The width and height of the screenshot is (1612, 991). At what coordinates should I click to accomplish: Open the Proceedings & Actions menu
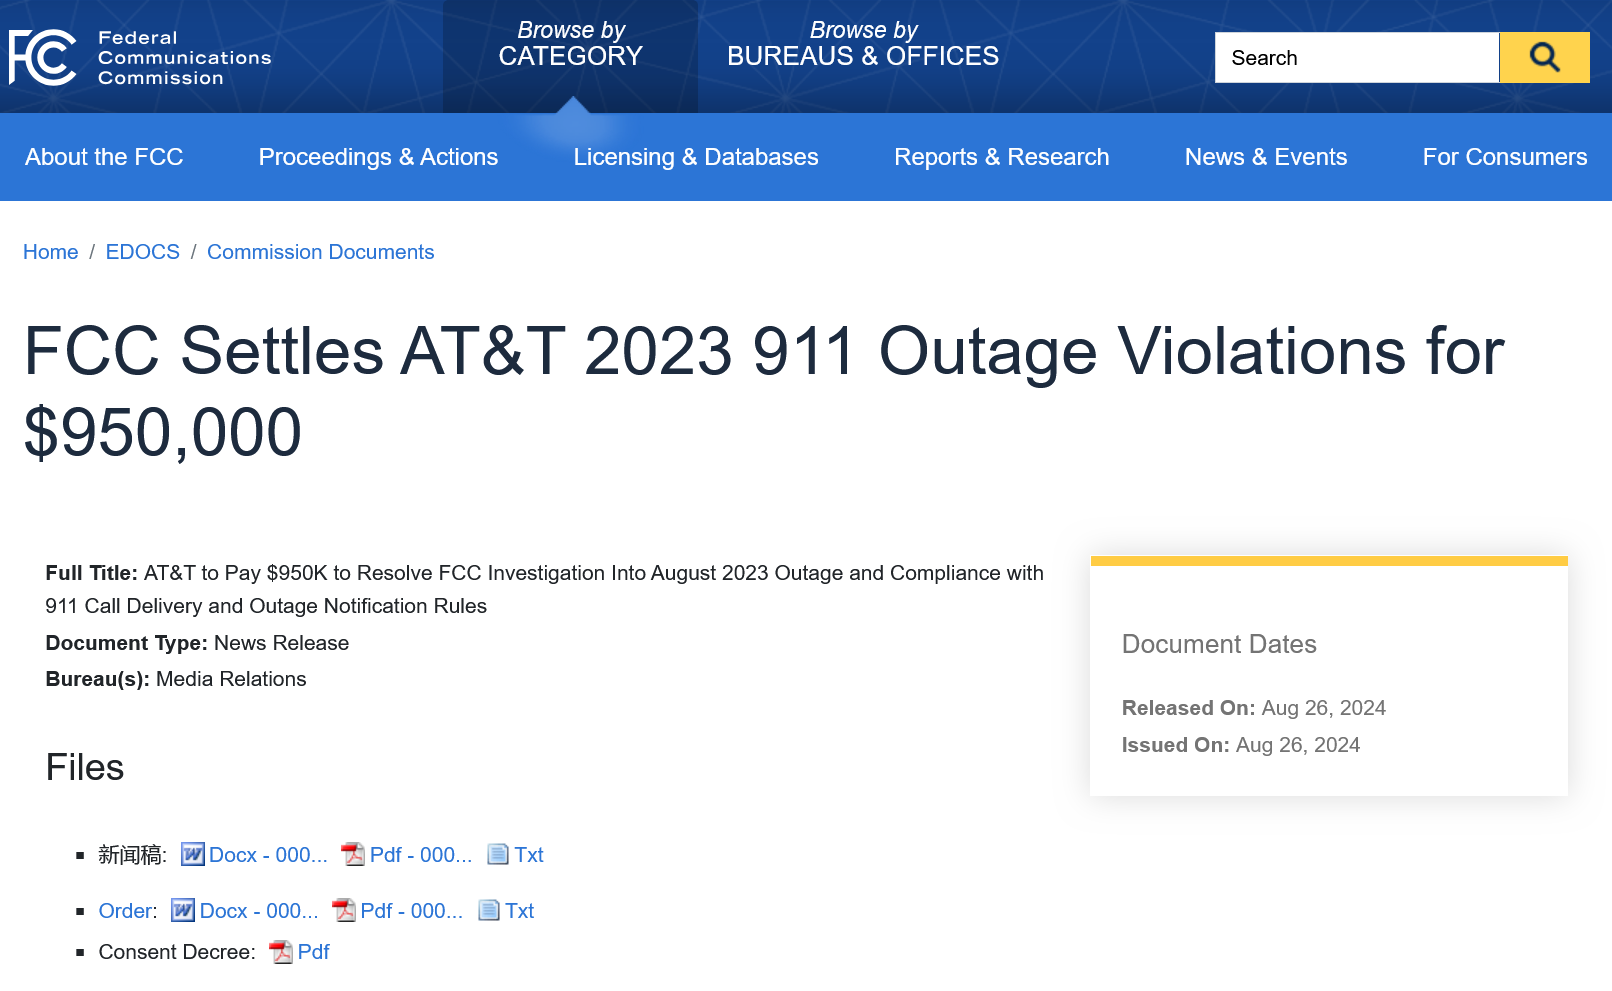[x=378, y=157]
